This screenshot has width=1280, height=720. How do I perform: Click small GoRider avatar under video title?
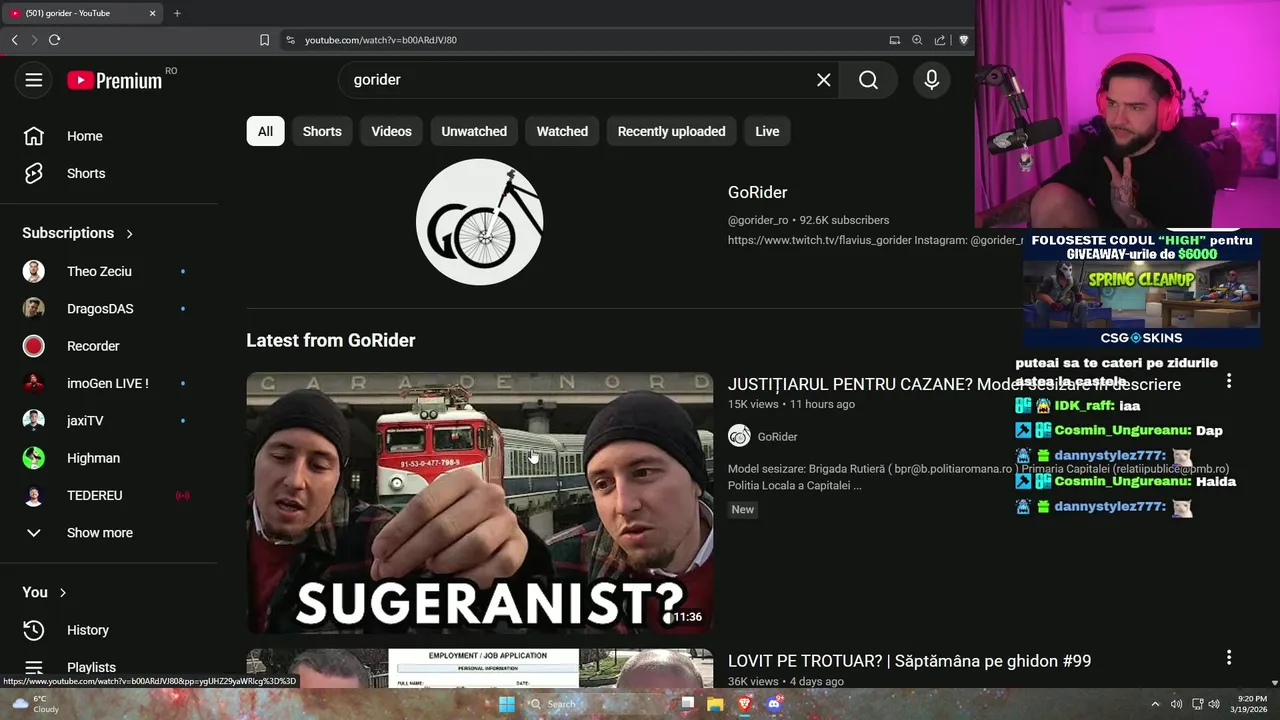click(739, 436)
